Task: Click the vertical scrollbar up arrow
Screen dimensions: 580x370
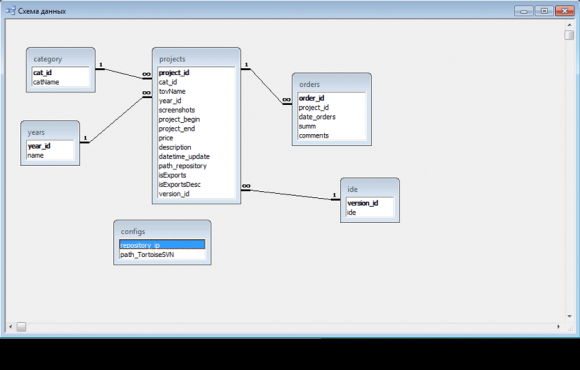Action: click(569, 25)
